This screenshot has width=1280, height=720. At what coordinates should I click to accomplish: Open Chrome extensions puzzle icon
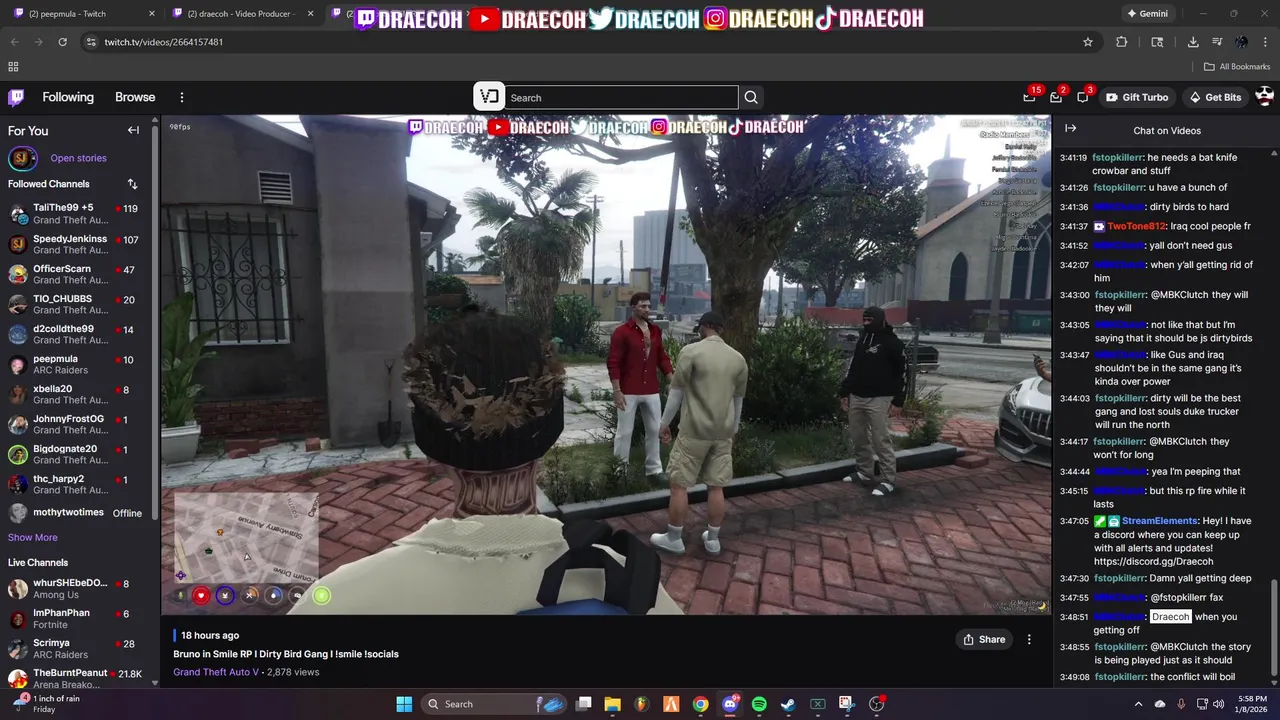[1121, 42]
